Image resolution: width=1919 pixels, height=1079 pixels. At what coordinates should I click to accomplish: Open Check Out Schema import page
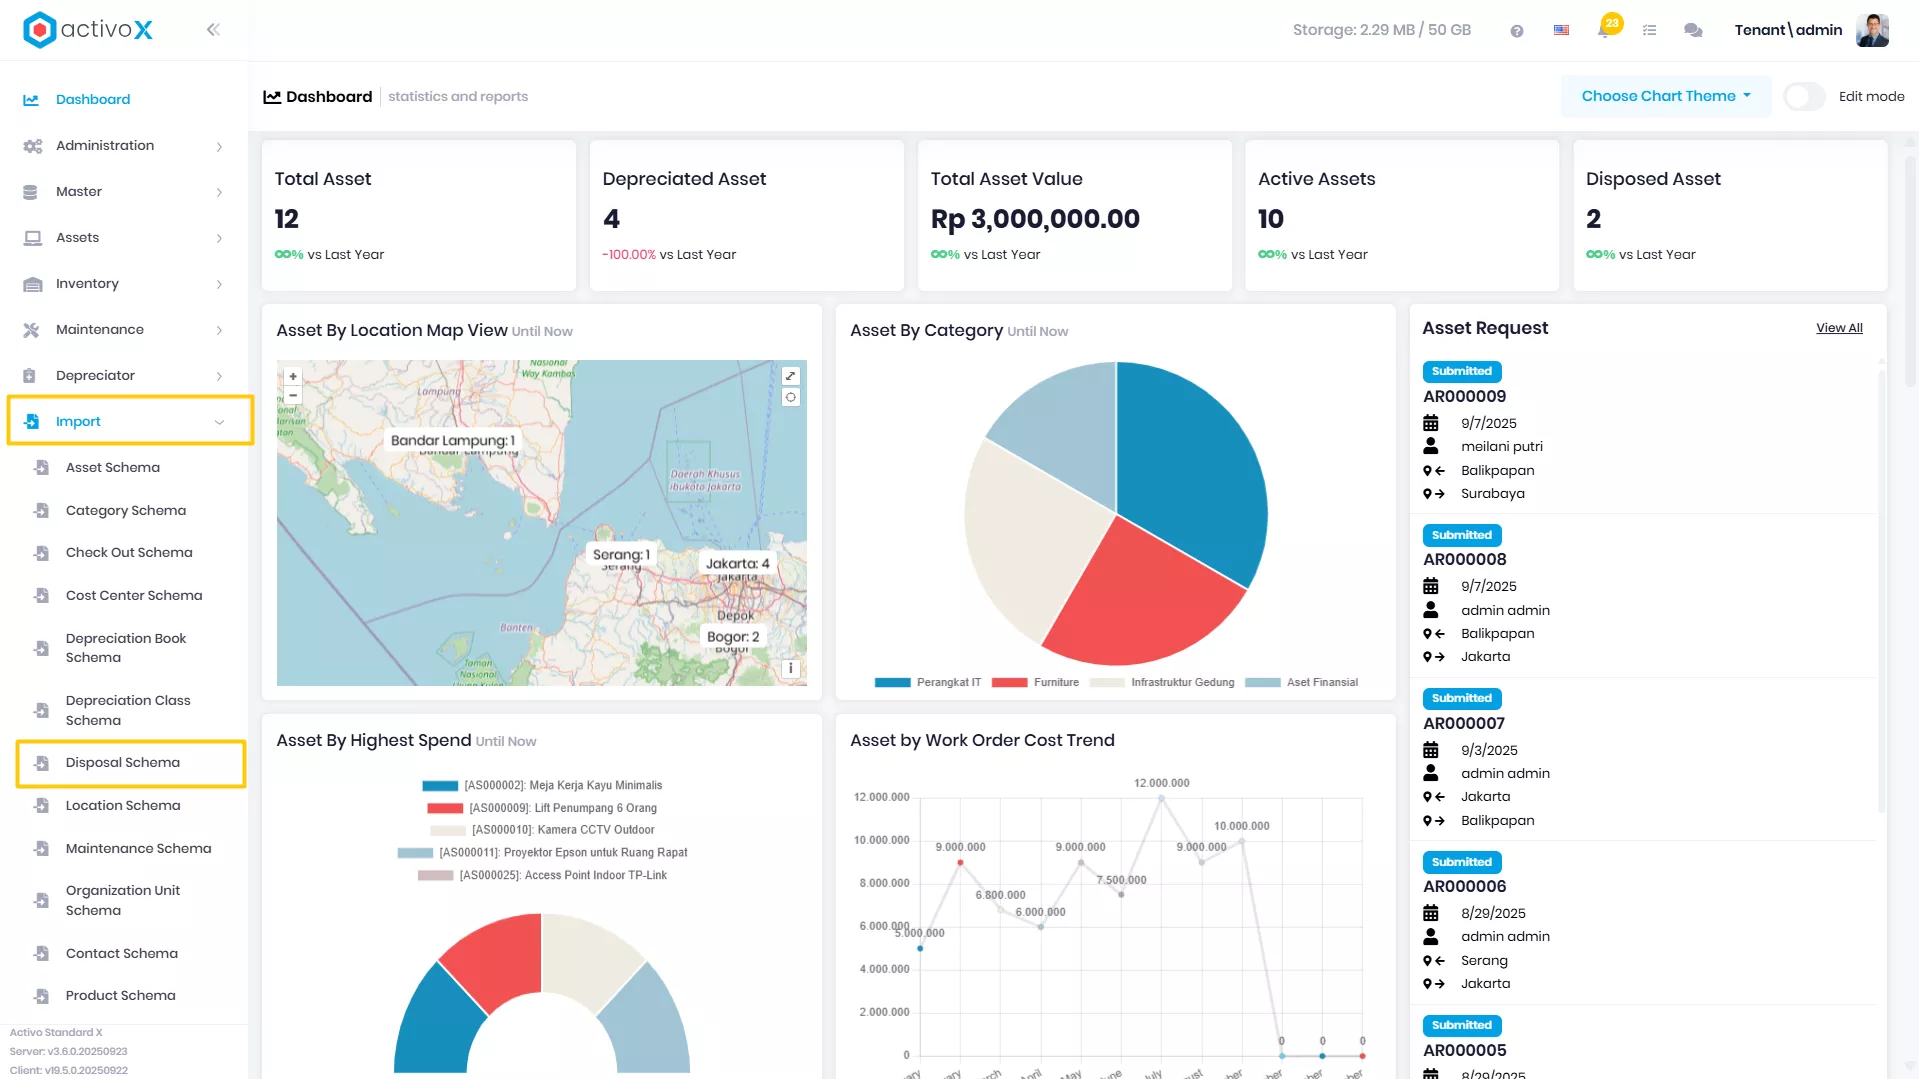pos(129,553)
